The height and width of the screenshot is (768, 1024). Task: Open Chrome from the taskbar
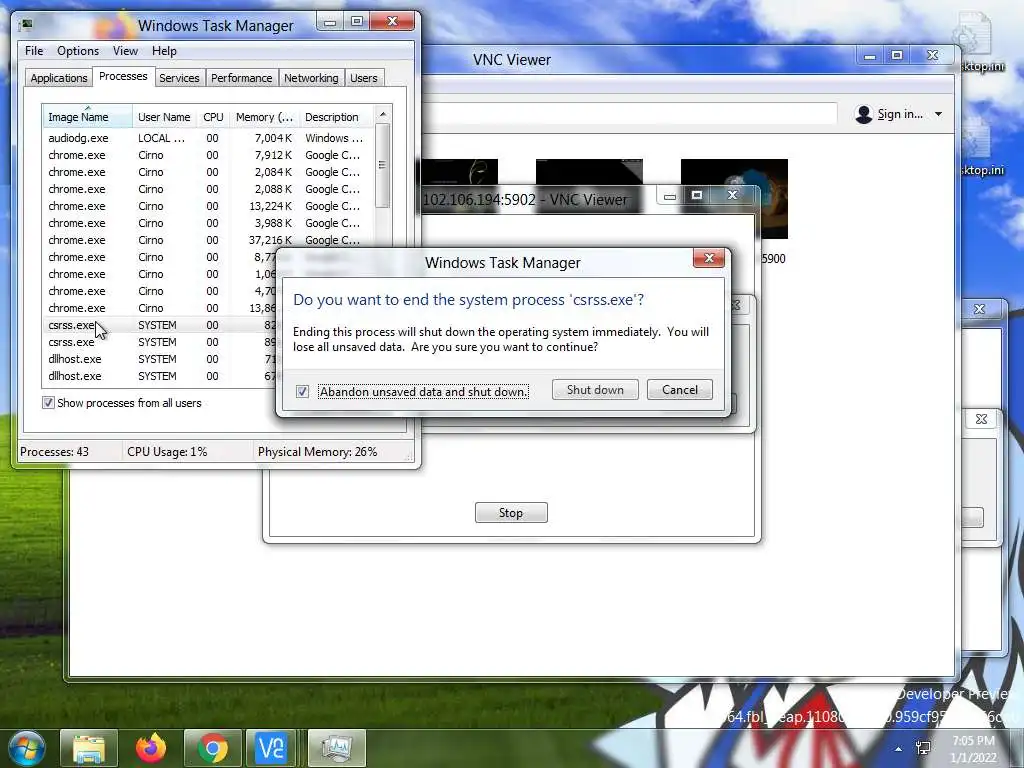point(213,748)
